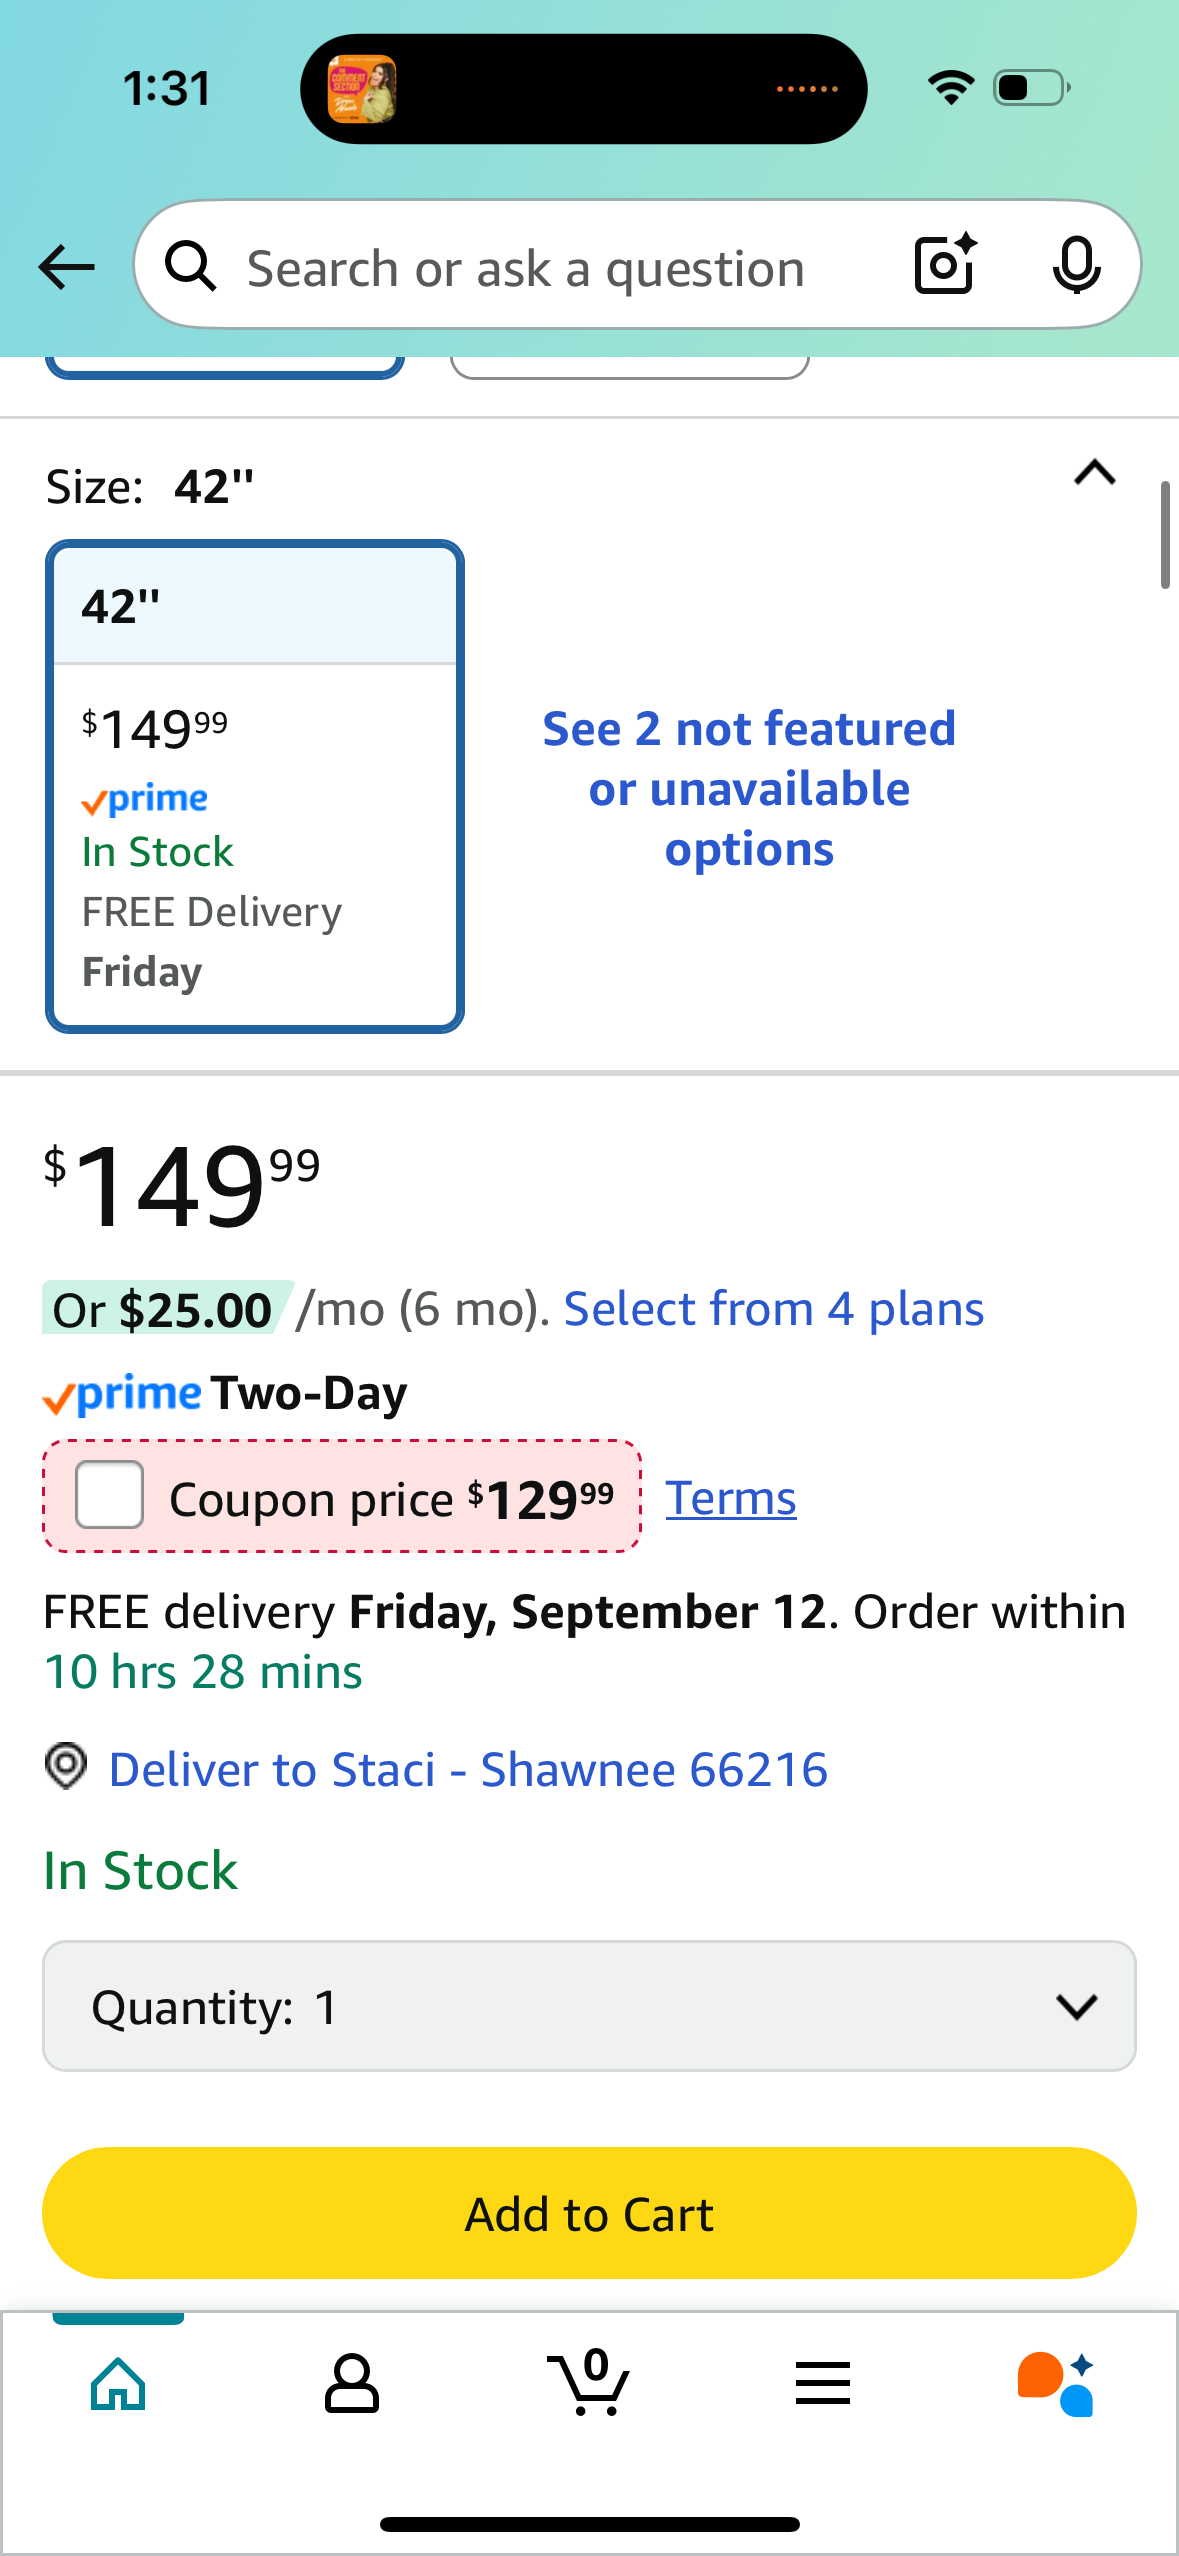
Task: Collapse the Size section chevron
Action: [1095, 472]
